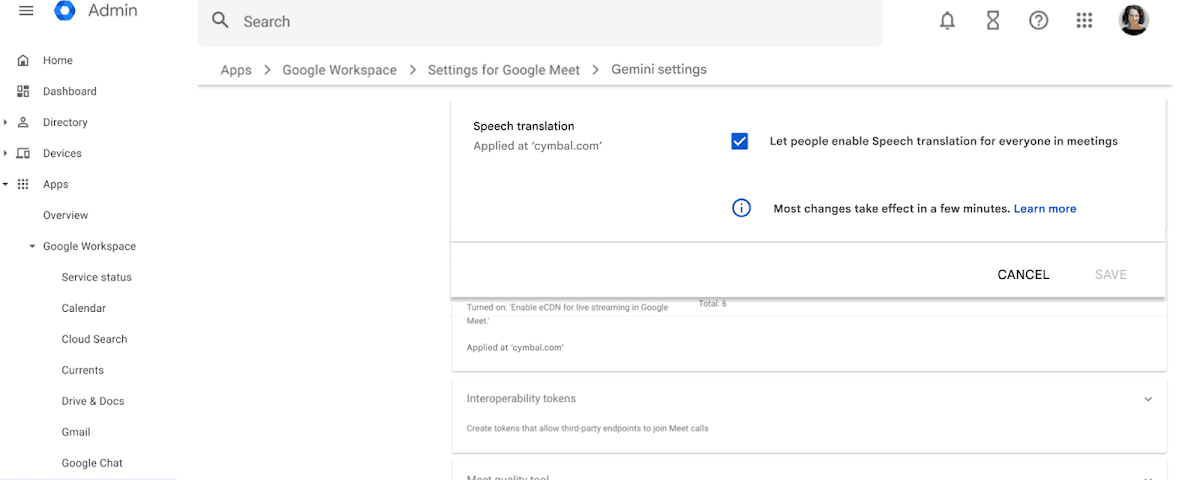This screenshot has width=1200, height=480.
Task: Go to Dashboard in the sidebar
Action: [x=69, y=91]
